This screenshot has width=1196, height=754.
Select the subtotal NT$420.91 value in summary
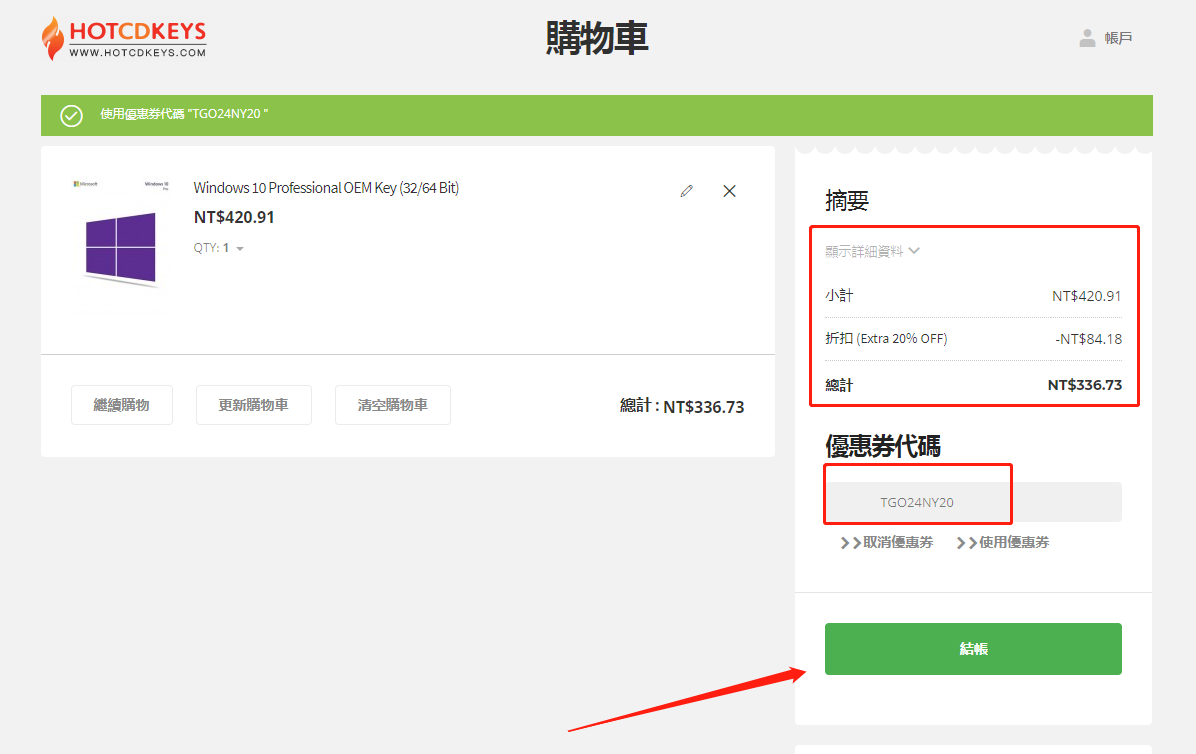click(x=1087, y=296)
